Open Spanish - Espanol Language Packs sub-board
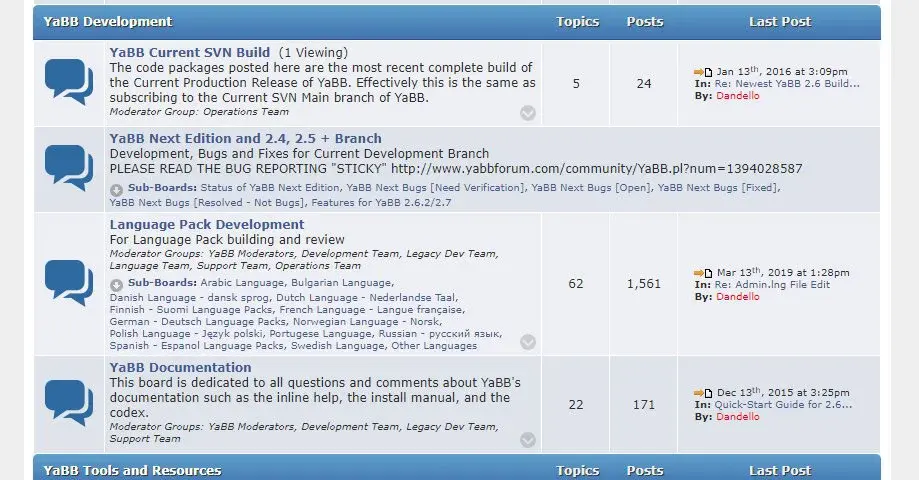The width and height of the screenshot is (919, 480). point(196,346)
